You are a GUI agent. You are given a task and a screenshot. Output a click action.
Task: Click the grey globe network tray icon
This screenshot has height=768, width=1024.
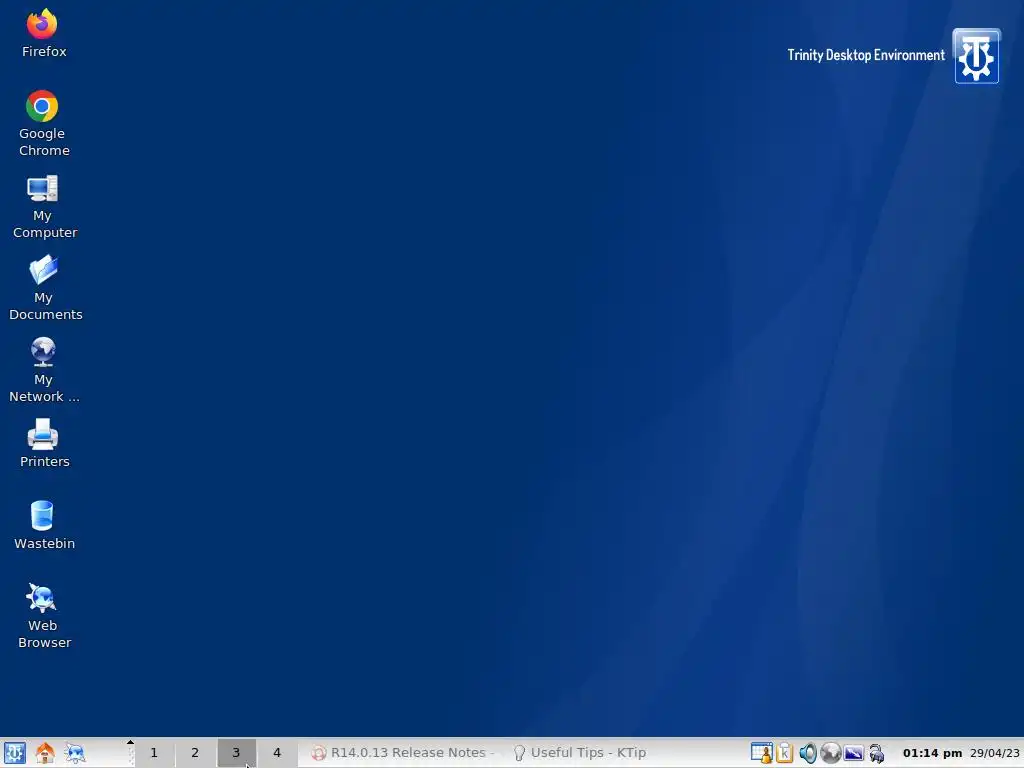pyautogui.click(x=831, y=753)
